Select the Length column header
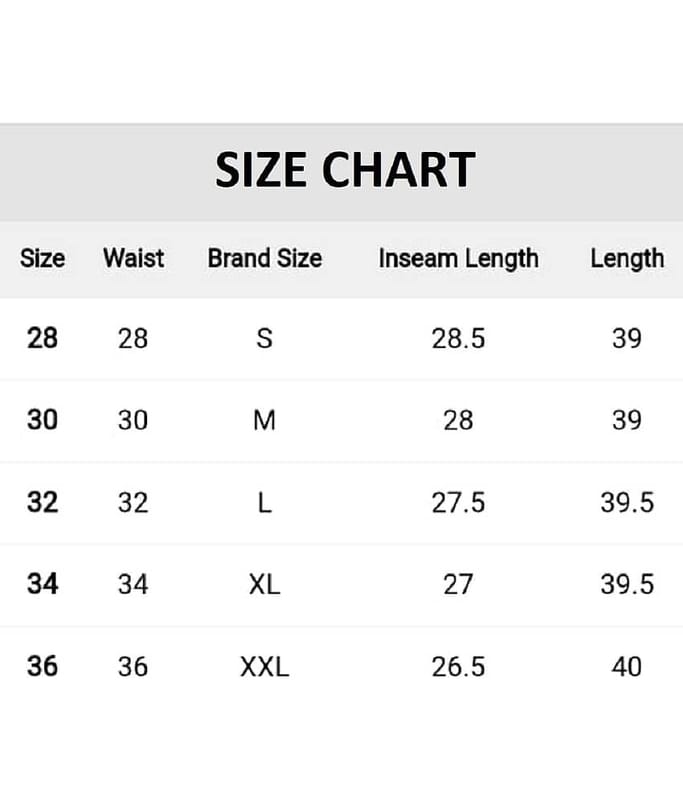Screen dimensions: 683x800 (x=626, y=258)
